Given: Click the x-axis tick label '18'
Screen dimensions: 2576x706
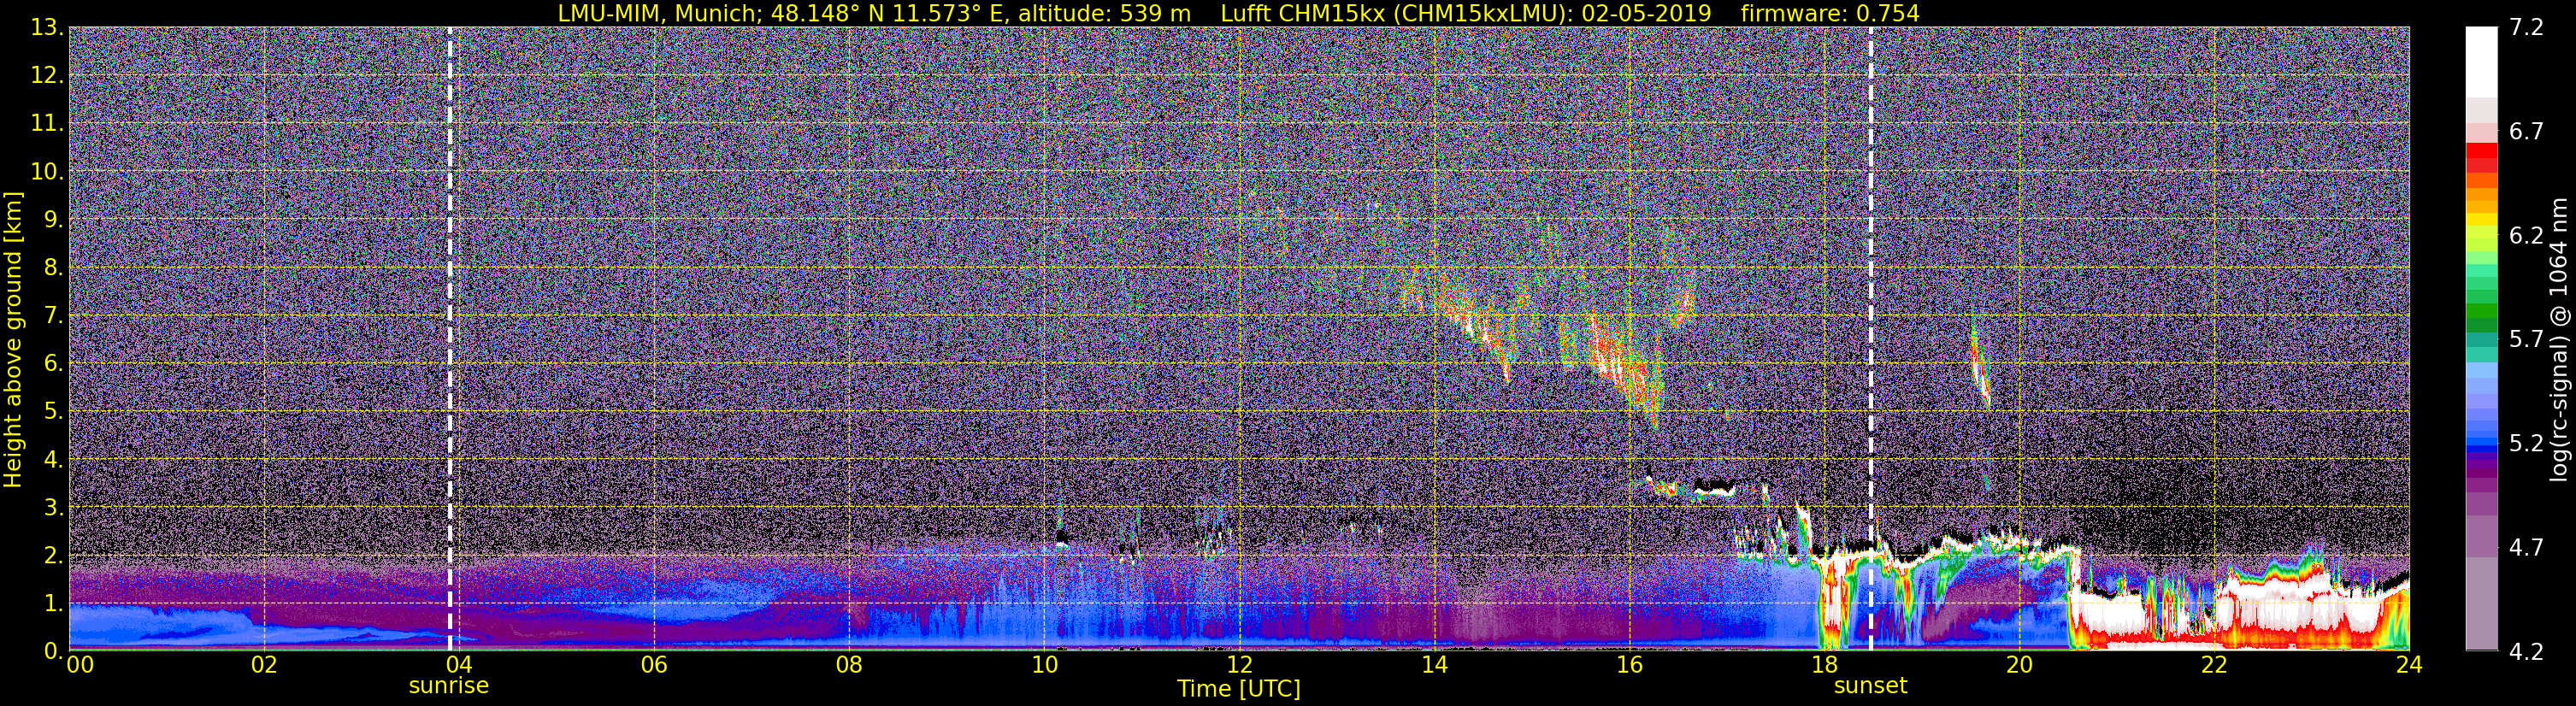Looking at the screenshot, I should (x=1824, y=666).
